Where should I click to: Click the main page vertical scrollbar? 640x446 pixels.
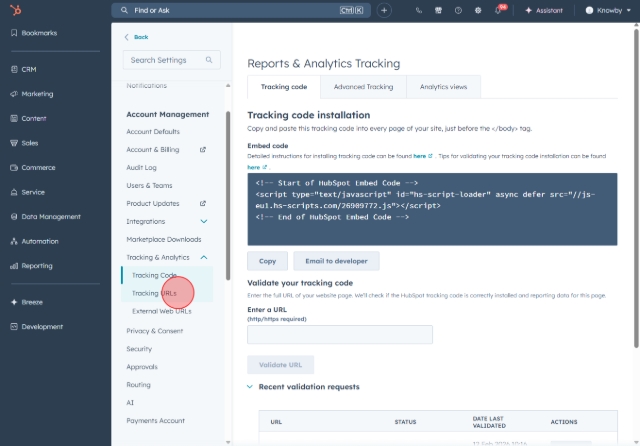(636, 188)
